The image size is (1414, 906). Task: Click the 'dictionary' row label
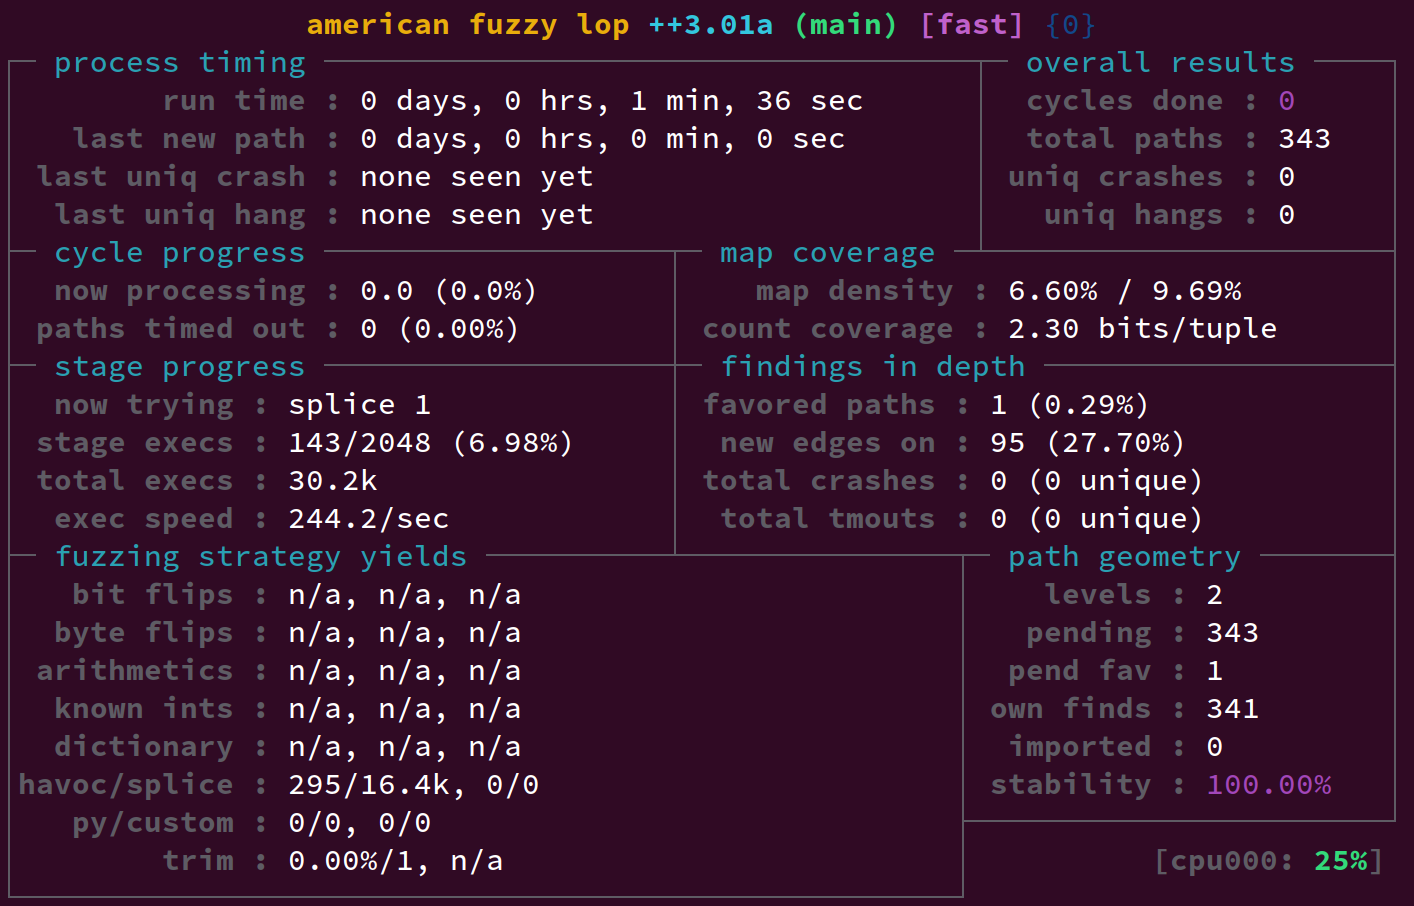[144, 747]
